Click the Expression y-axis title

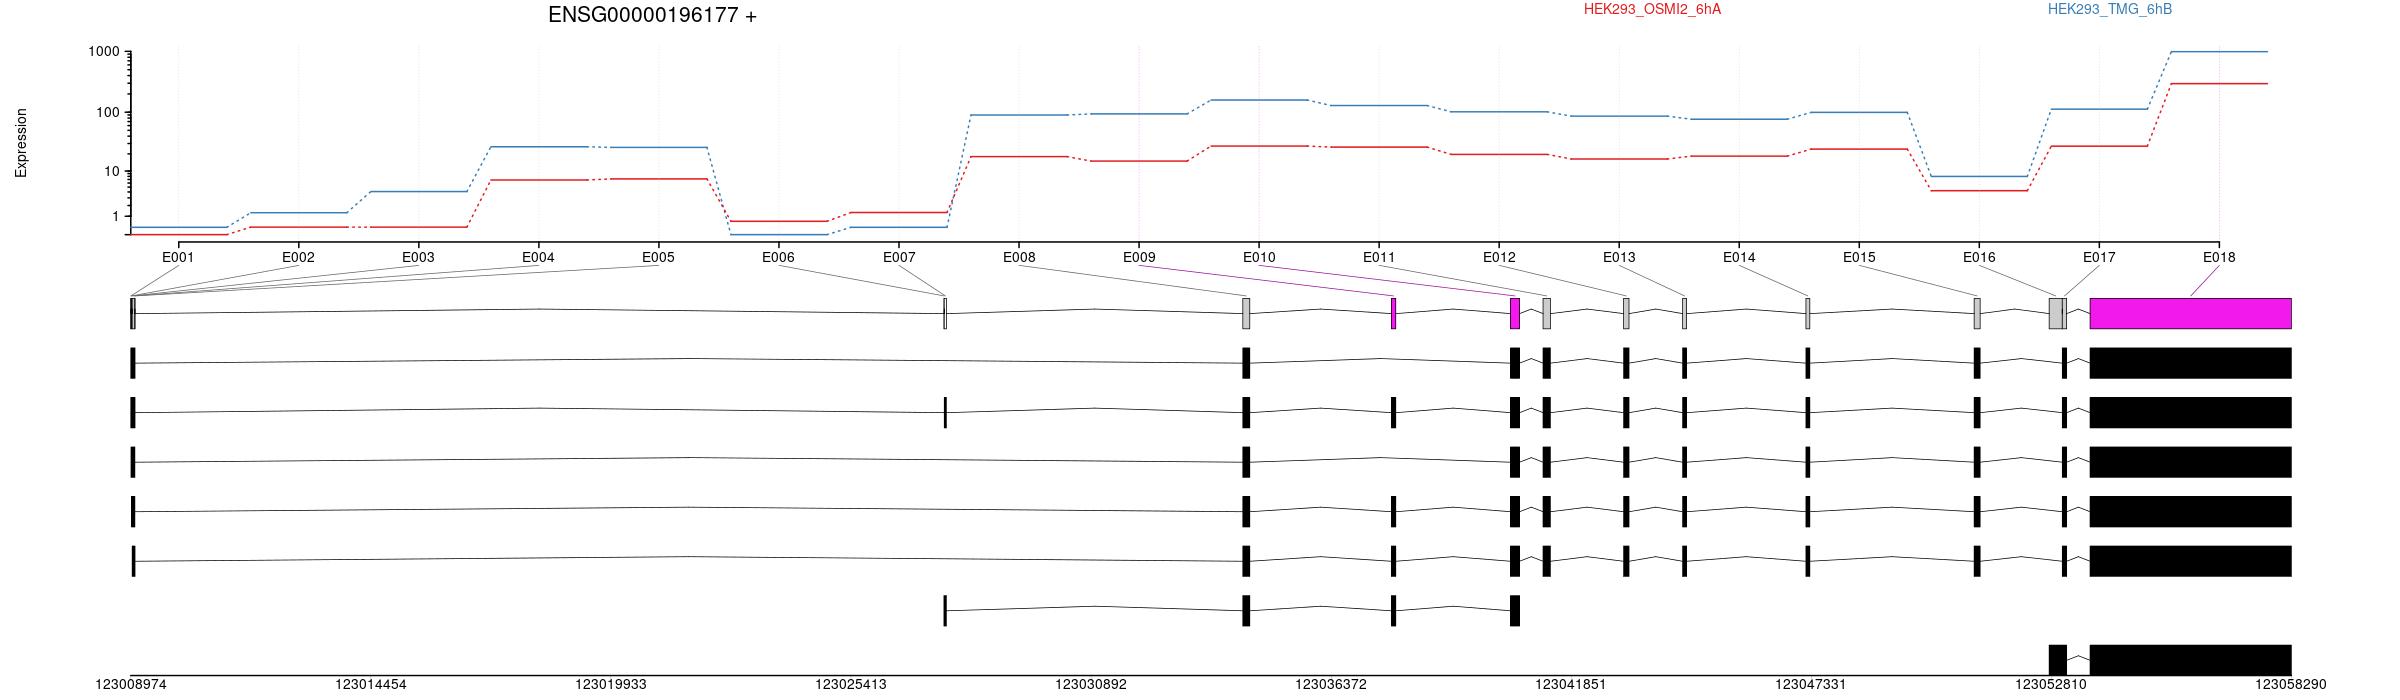(x=21, y=143)
